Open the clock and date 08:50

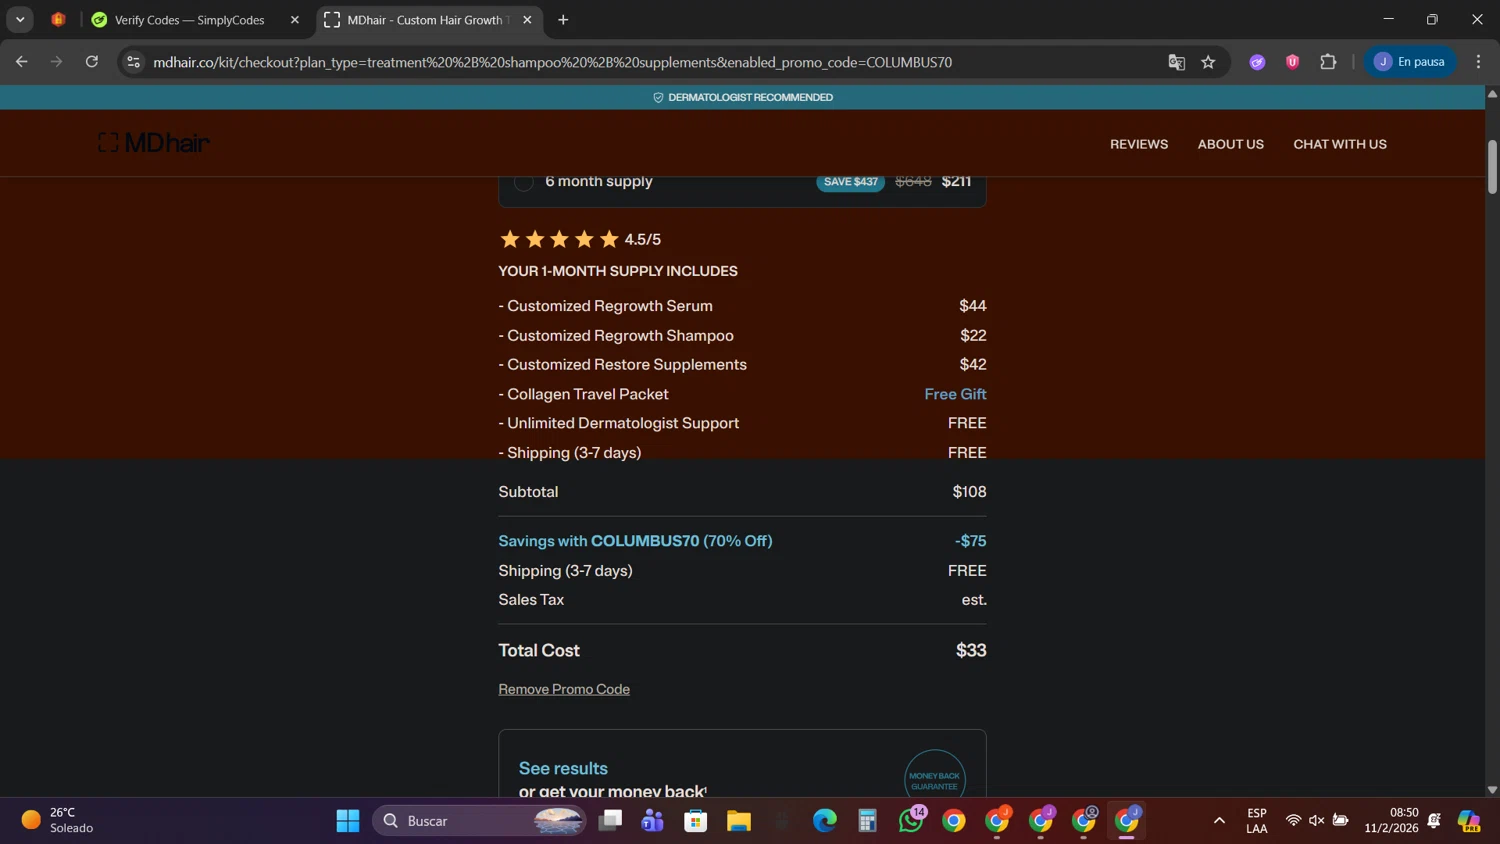pos(1391,821)
